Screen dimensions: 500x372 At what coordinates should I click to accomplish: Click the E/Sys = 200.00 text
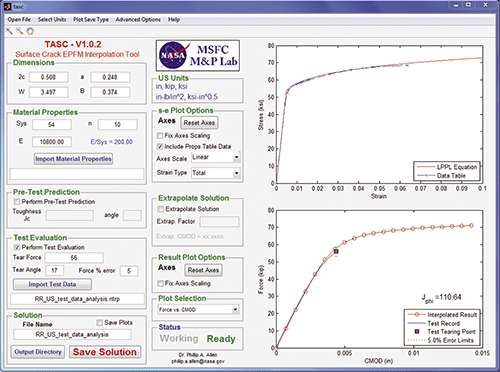point(111,142)
